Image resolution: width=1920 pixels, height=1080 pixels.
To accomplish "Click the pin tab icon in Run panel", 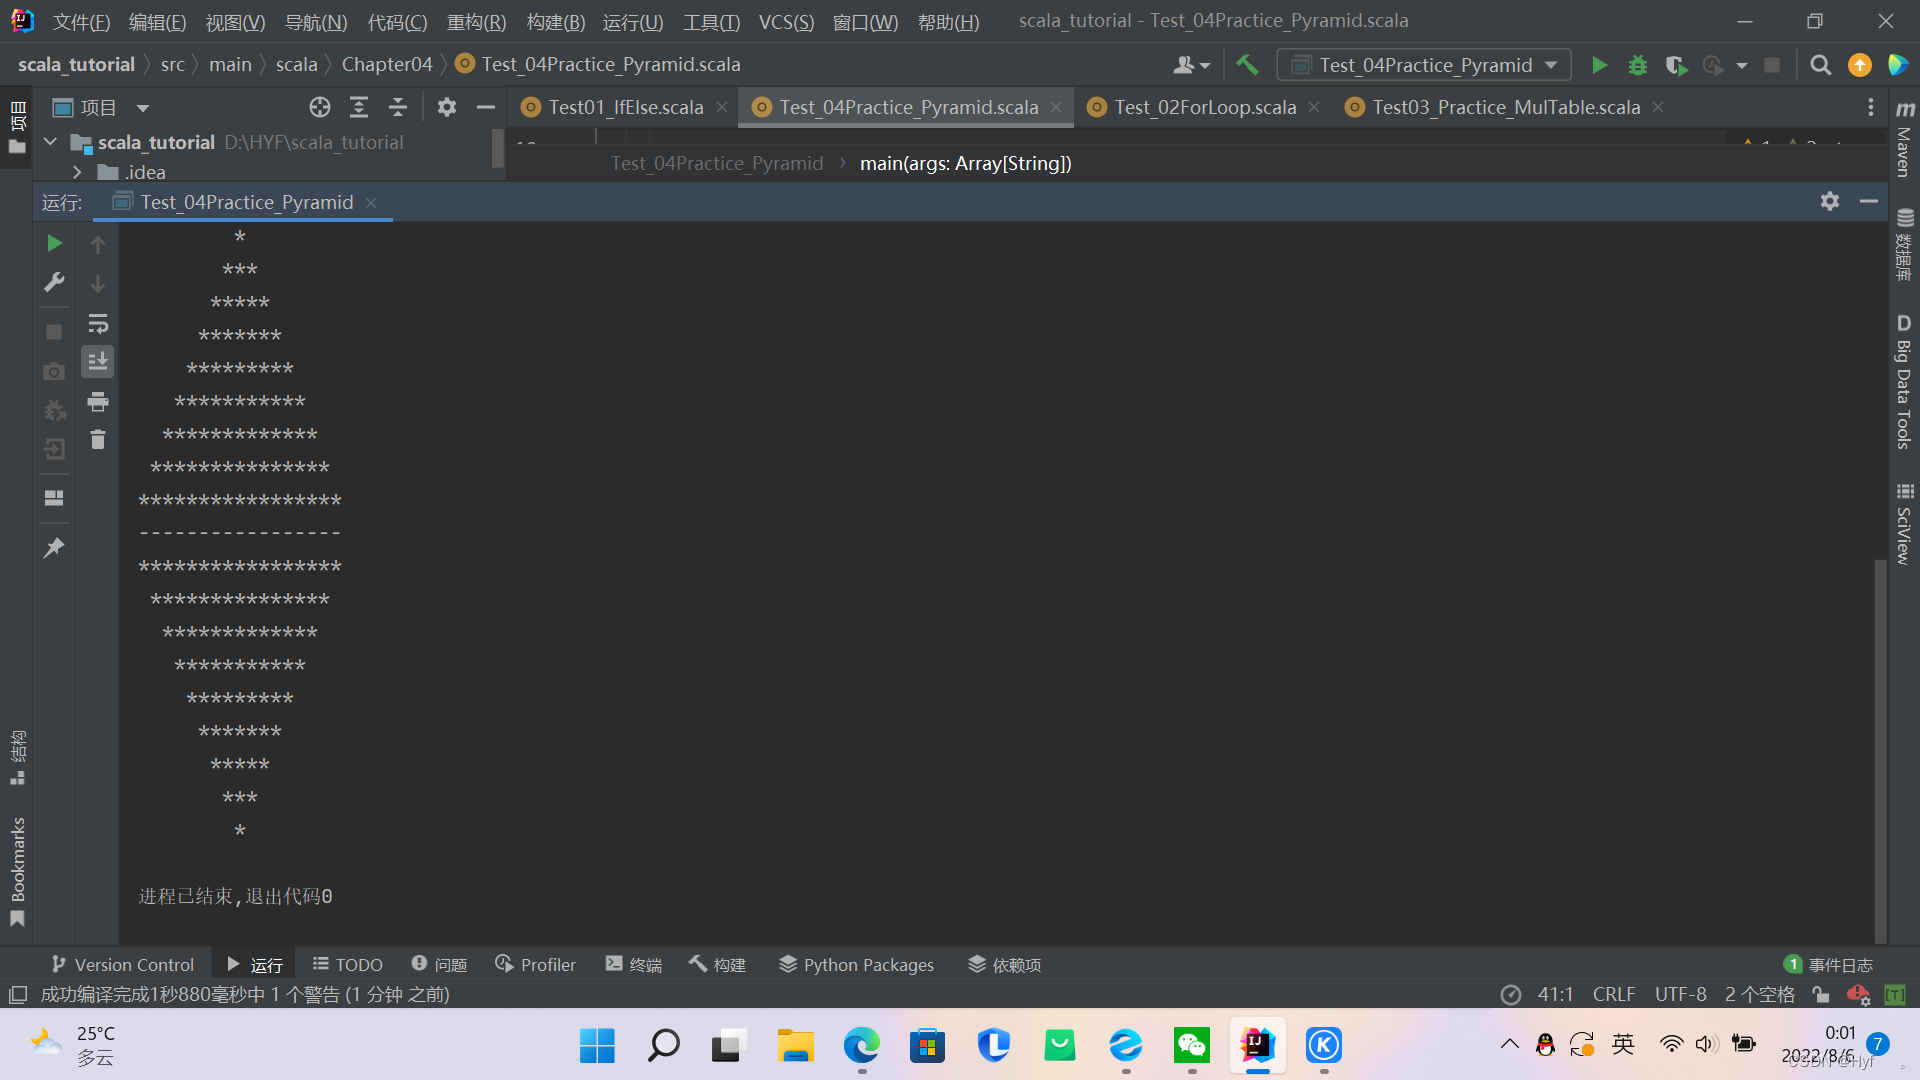I will coord(54,548).
